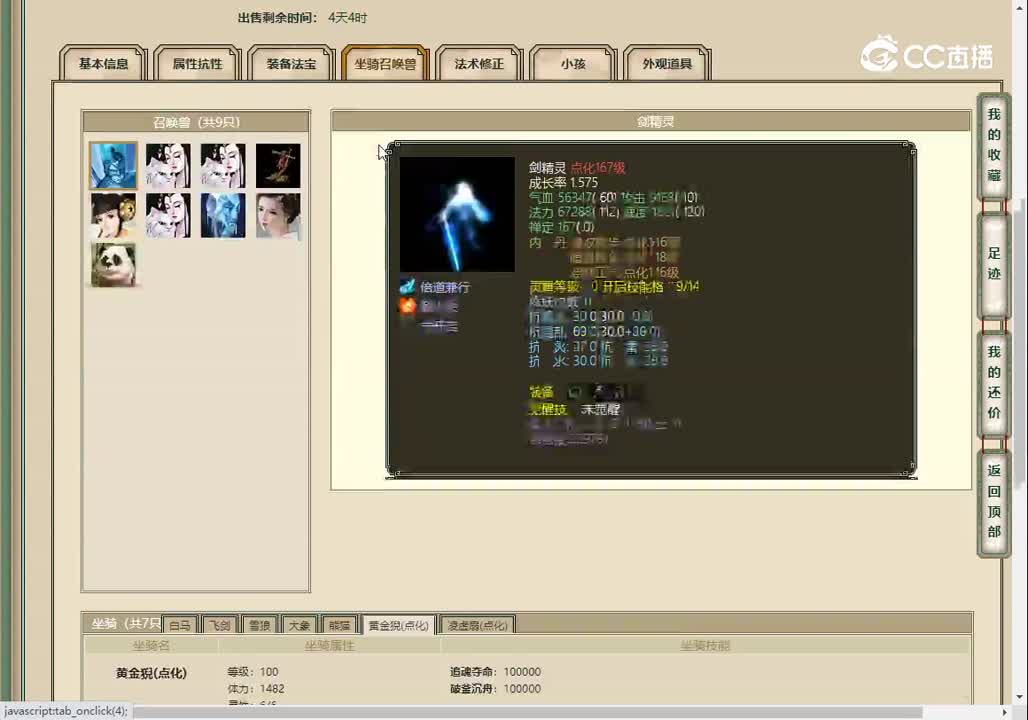
Task: Click the horizontal scrollbar at the bottom
Action: pyautogui.click(x=528, y=712)
